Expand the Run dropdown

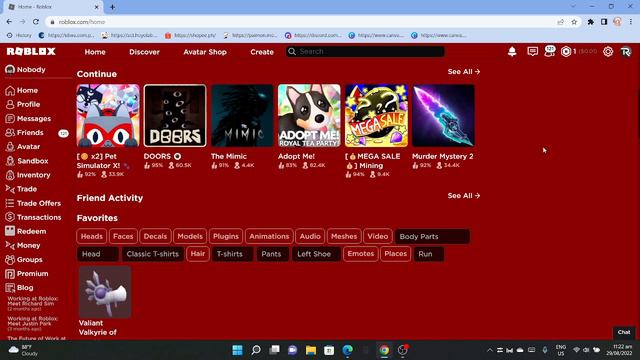pyautogui.click(x=429, y=254)
